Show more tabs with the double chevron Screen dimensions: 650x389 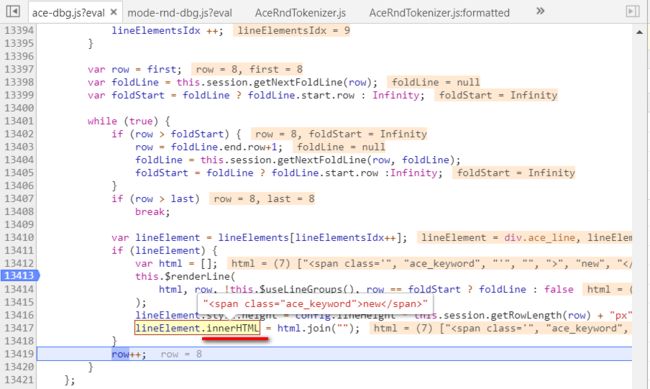click(x=540, y=11)
